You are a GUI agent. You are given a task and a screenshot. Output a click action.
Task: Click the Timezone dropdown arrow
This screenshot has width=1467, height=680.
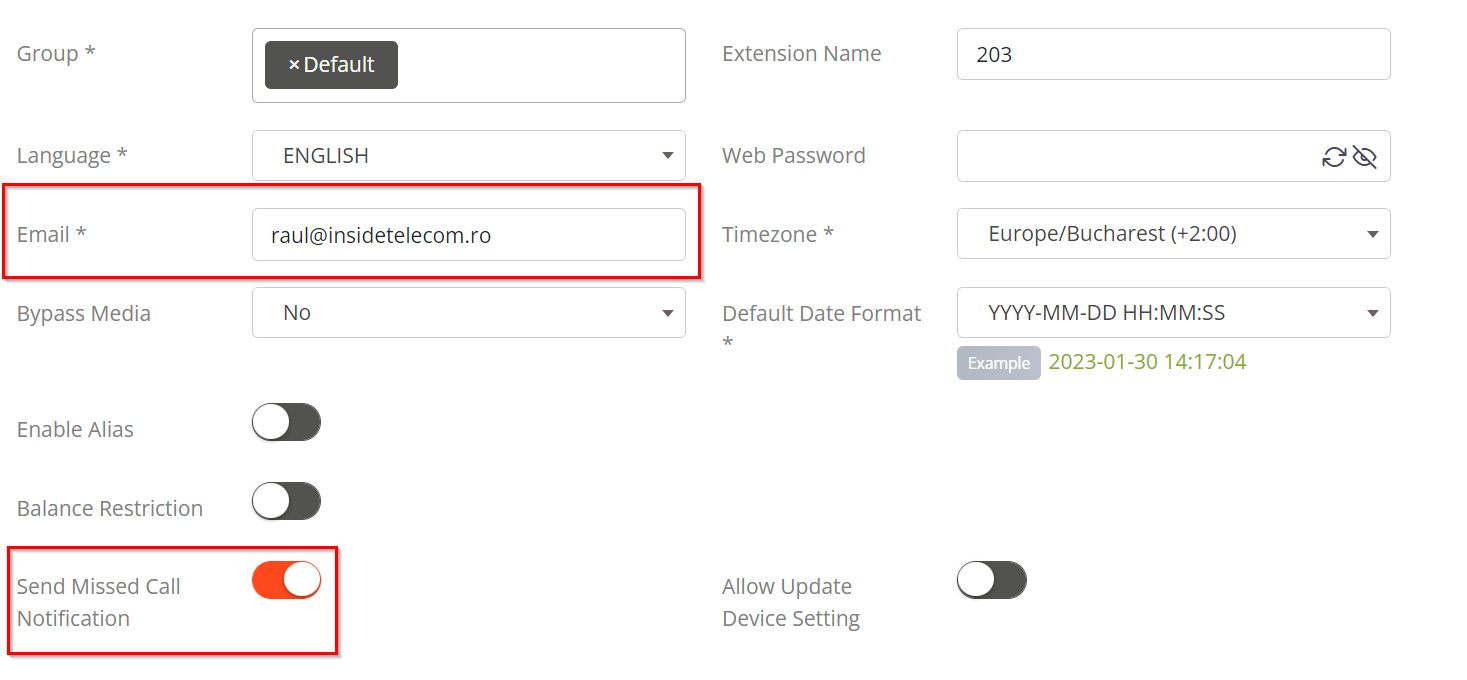[1372, 234]
